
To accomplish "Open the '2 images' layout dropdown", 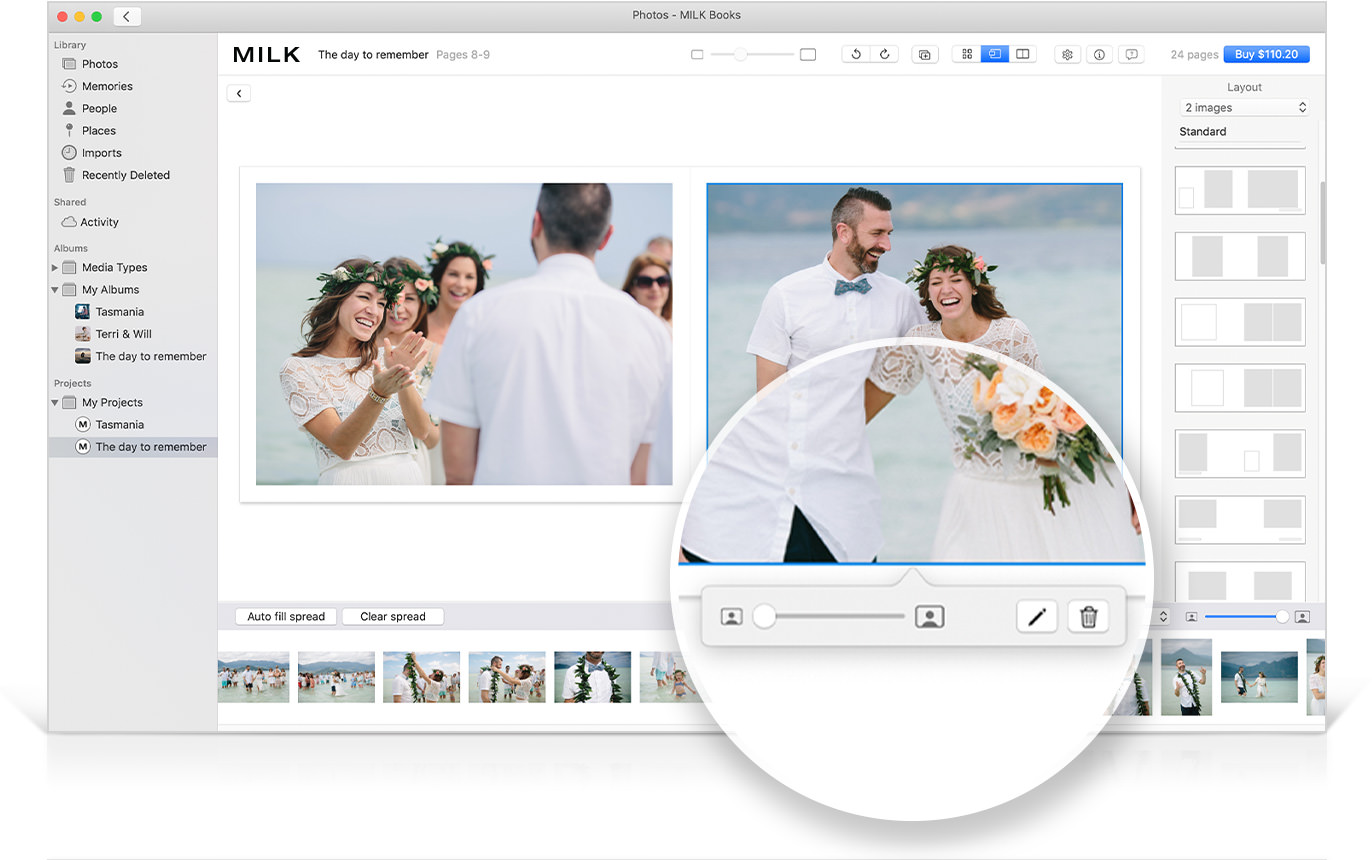I will 1244,107.
